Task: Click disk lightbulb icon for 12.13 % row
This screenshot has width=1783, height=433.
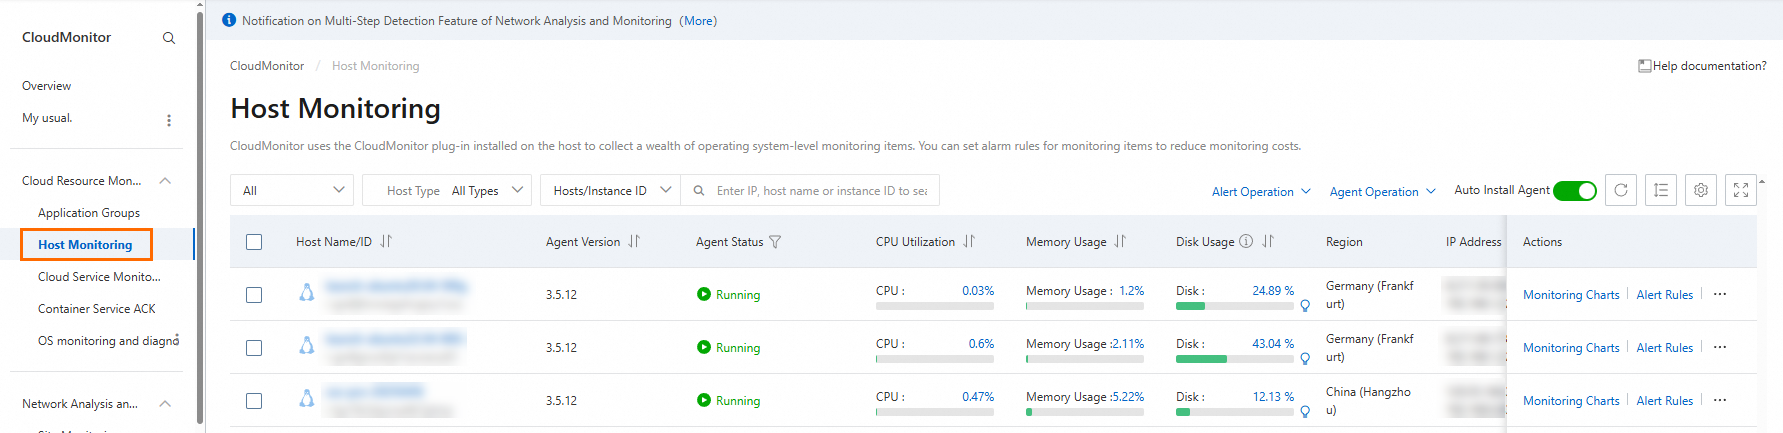Action: point(1305,411)
